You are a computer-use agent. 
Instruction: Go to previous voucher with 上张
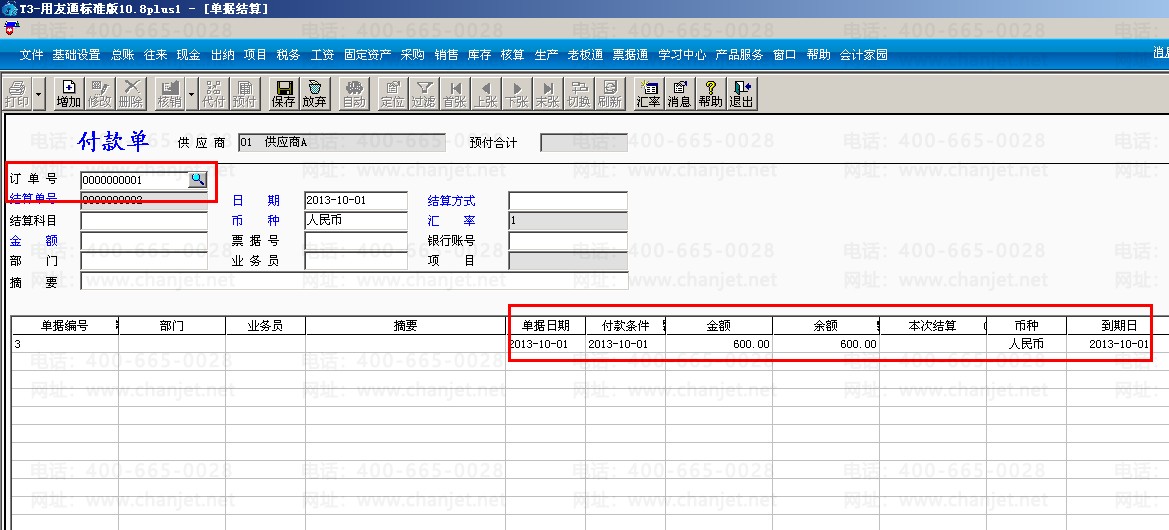[x=485, y=94]
